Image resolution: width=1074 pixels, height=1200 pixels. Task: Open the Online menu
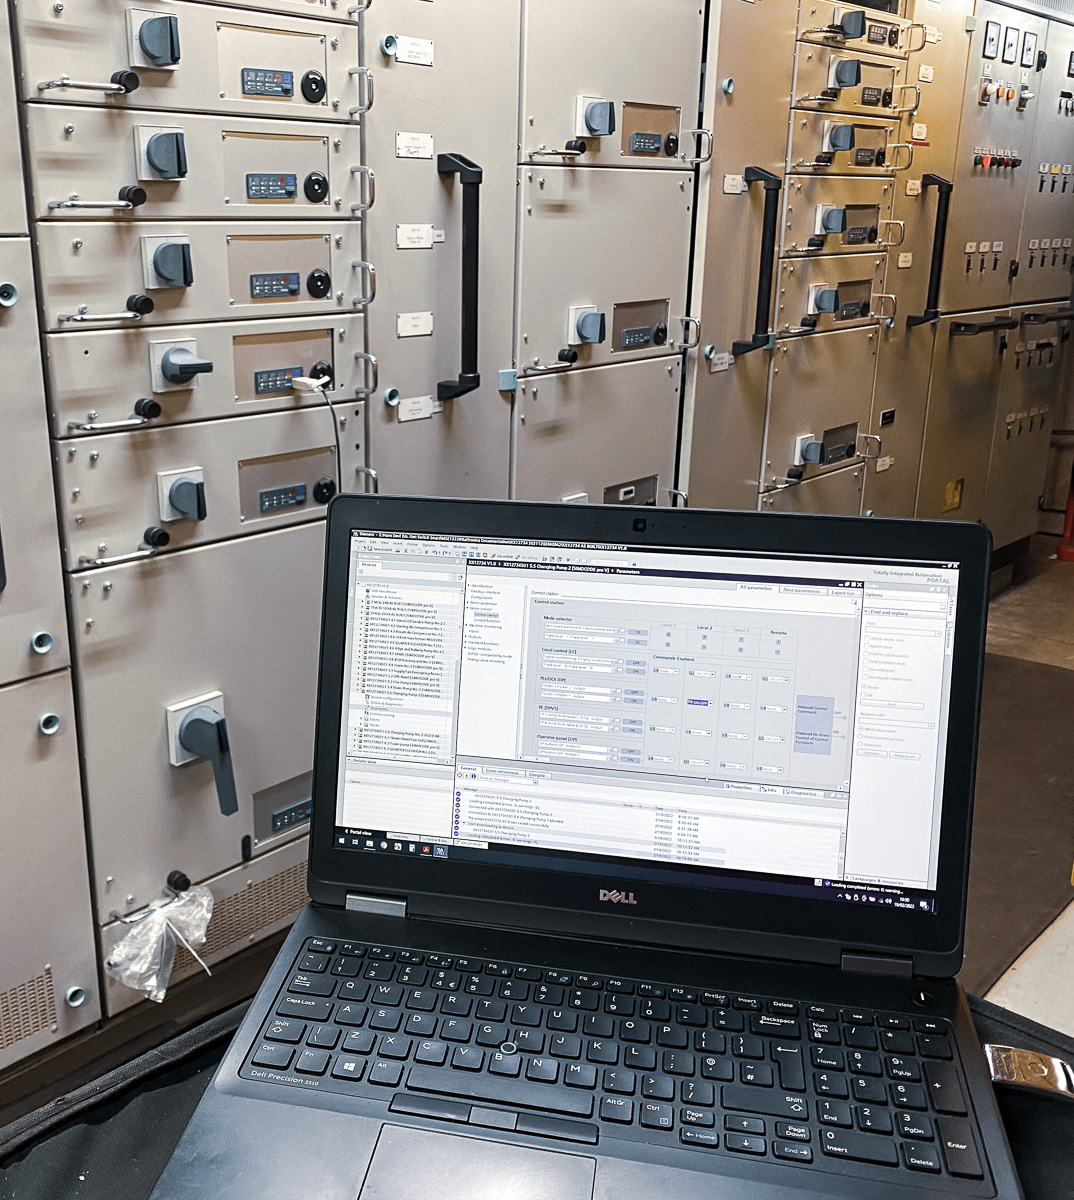[x=412, y=543]
